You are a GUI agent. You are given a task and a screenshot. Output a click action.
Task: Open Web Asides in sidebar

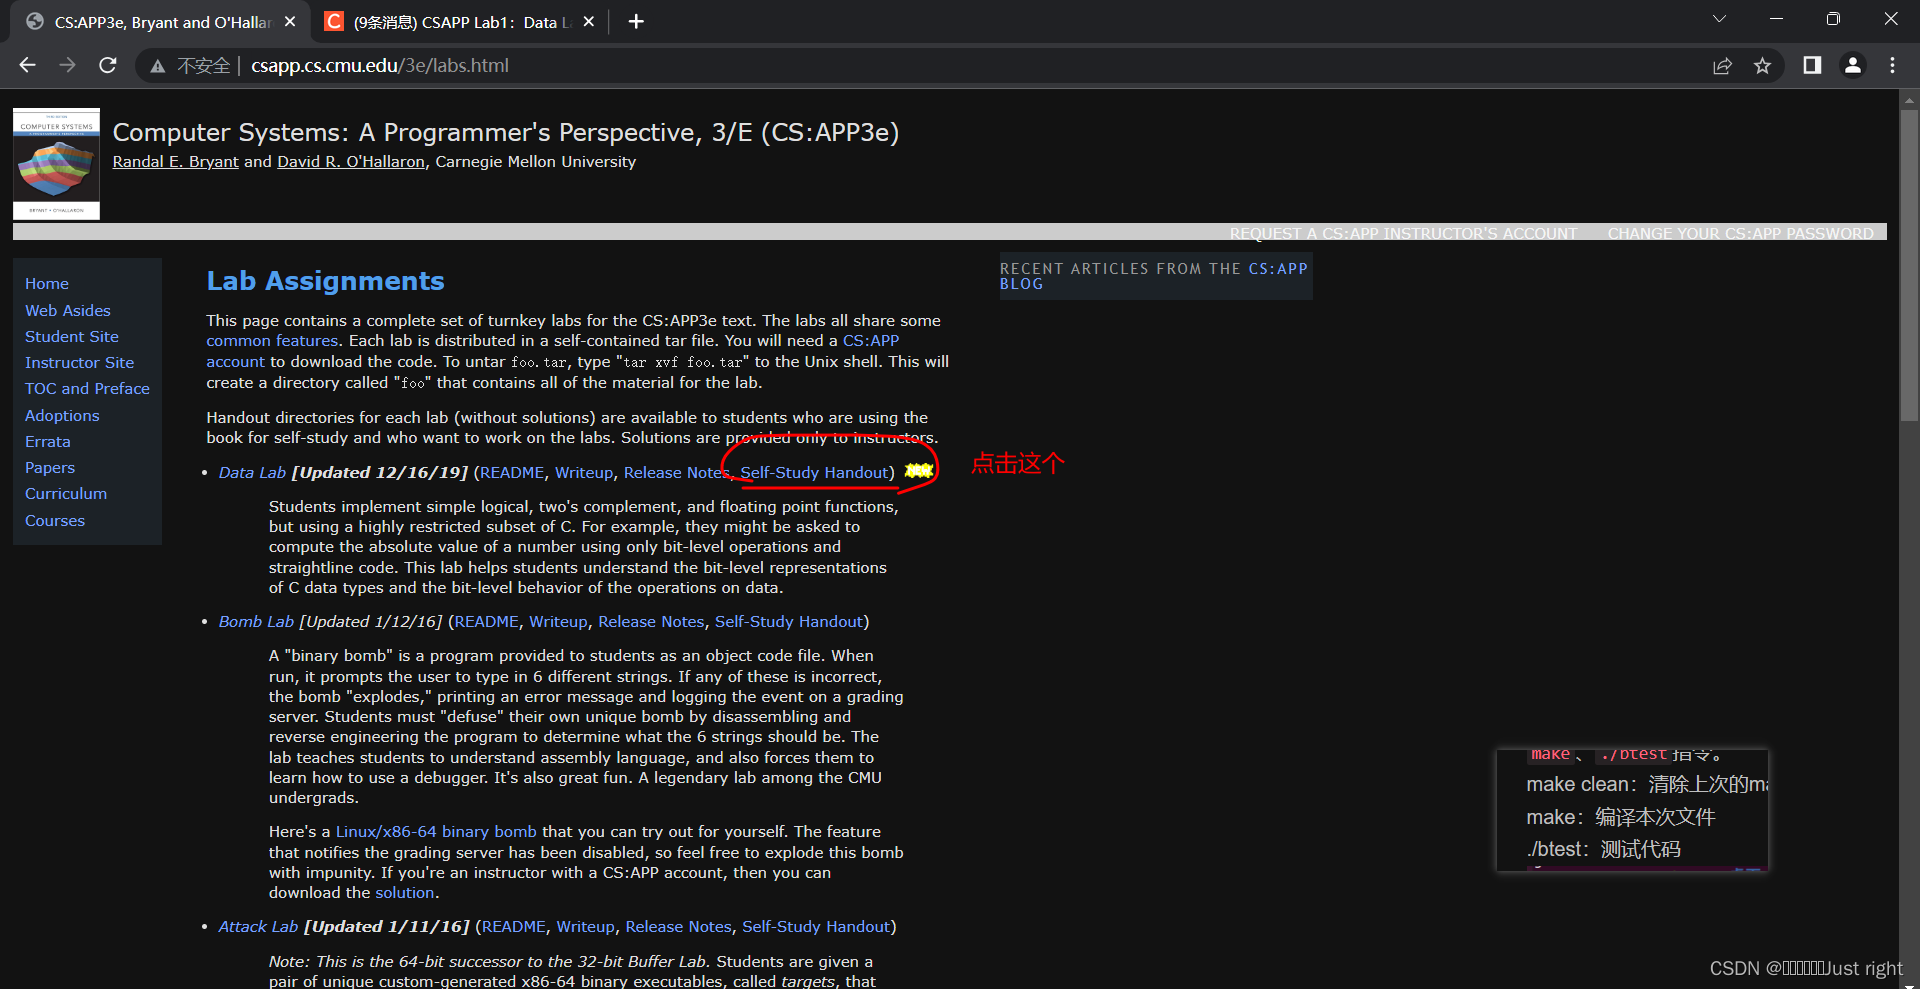click(x=68, y=311)
